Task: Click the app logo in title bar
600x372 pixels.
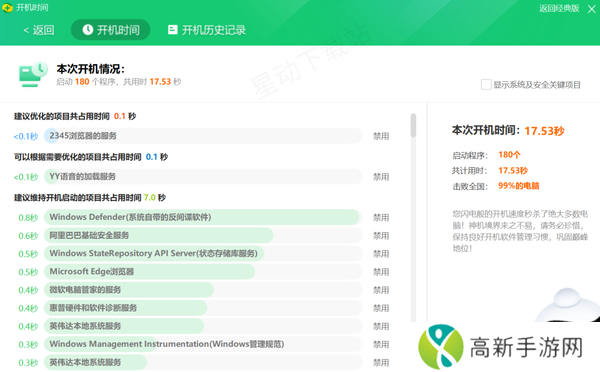Action: tap(7, 8)
